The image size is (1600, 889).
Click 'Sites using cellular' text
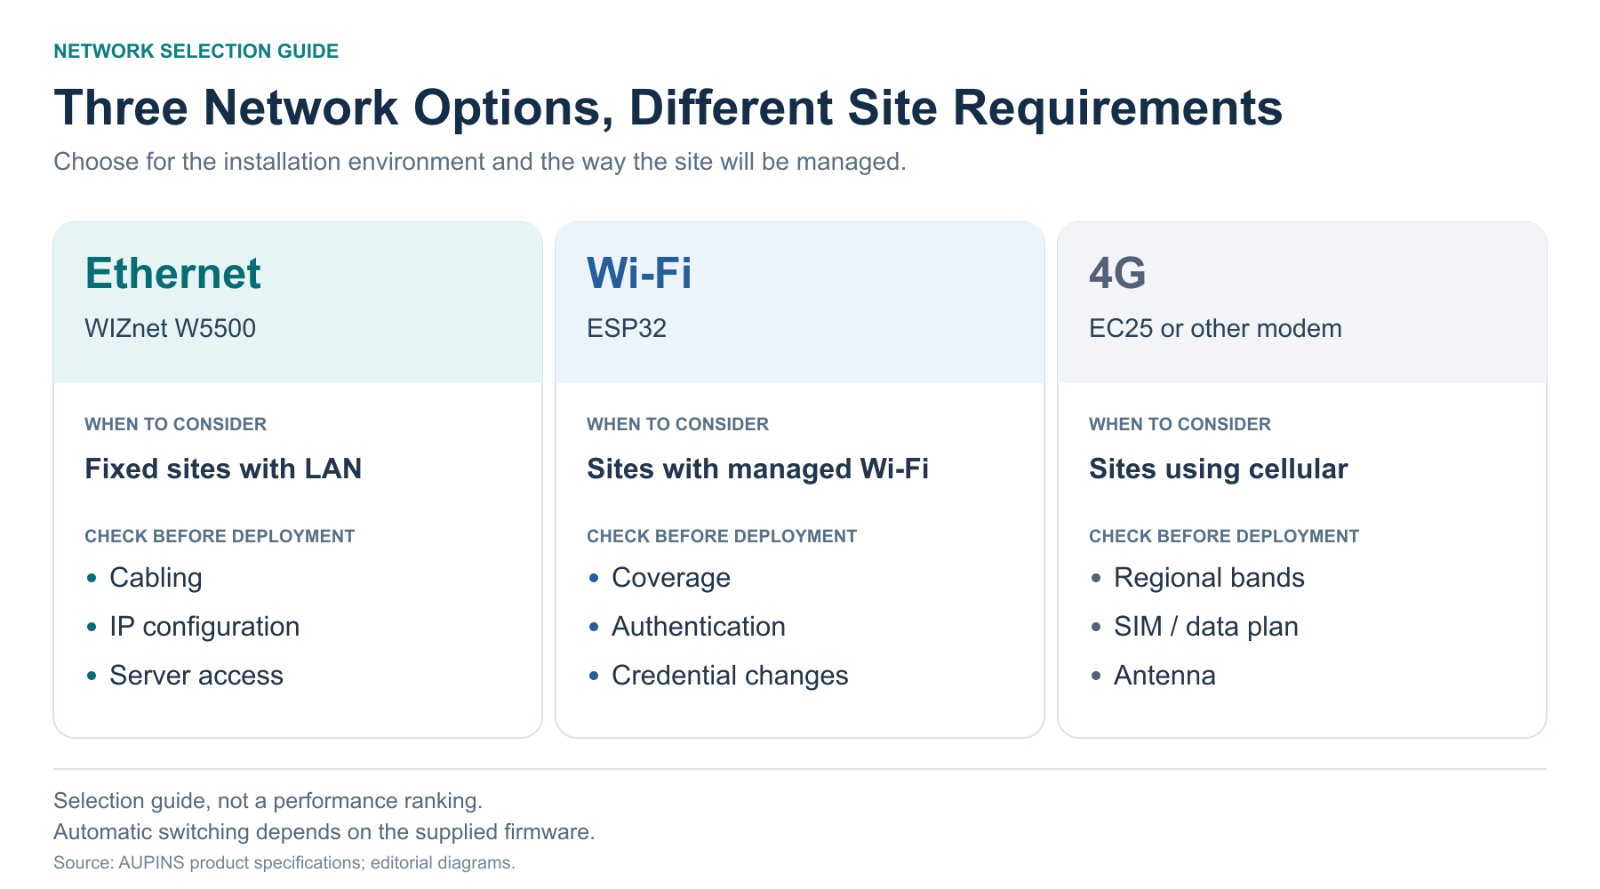1218,469
